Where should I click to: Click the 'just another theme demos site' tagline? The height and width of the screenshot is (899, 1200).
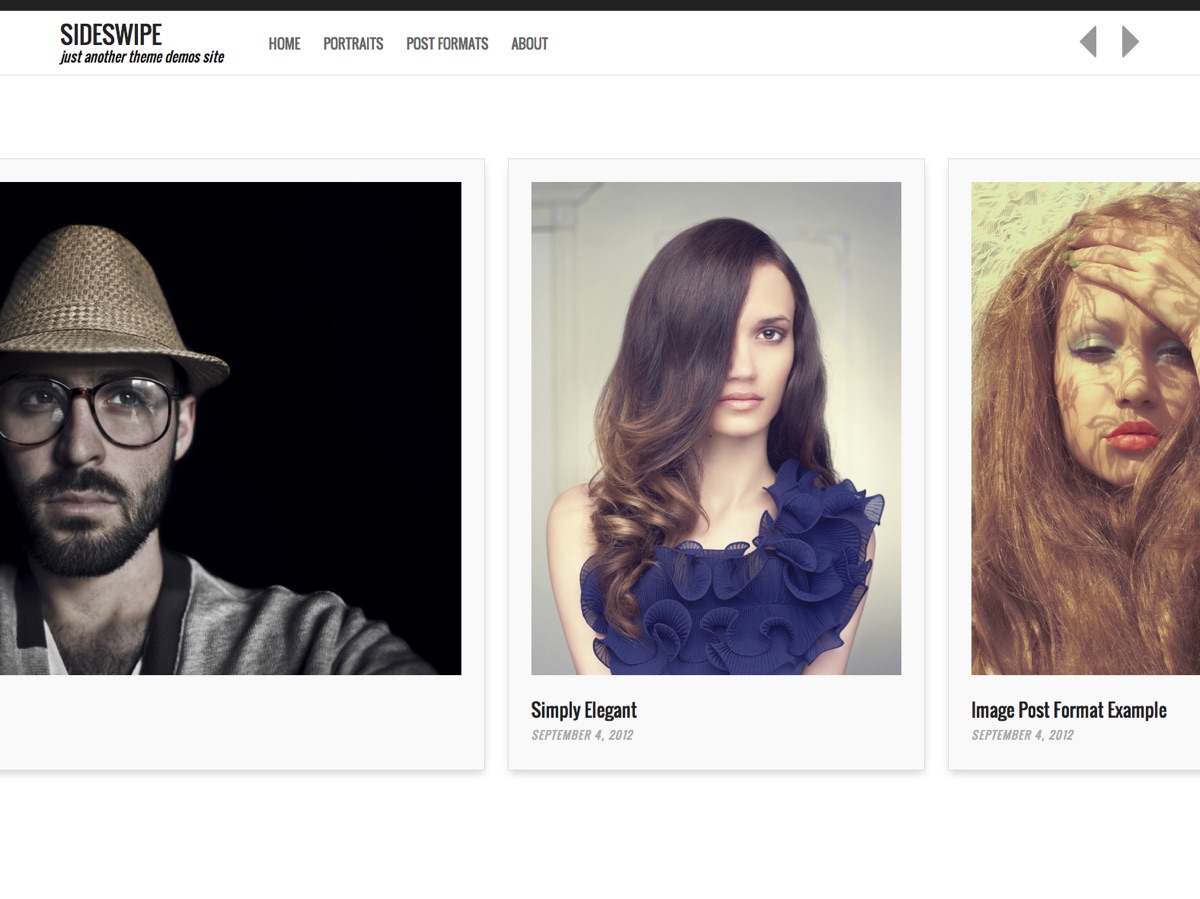(x=142, y=57)
